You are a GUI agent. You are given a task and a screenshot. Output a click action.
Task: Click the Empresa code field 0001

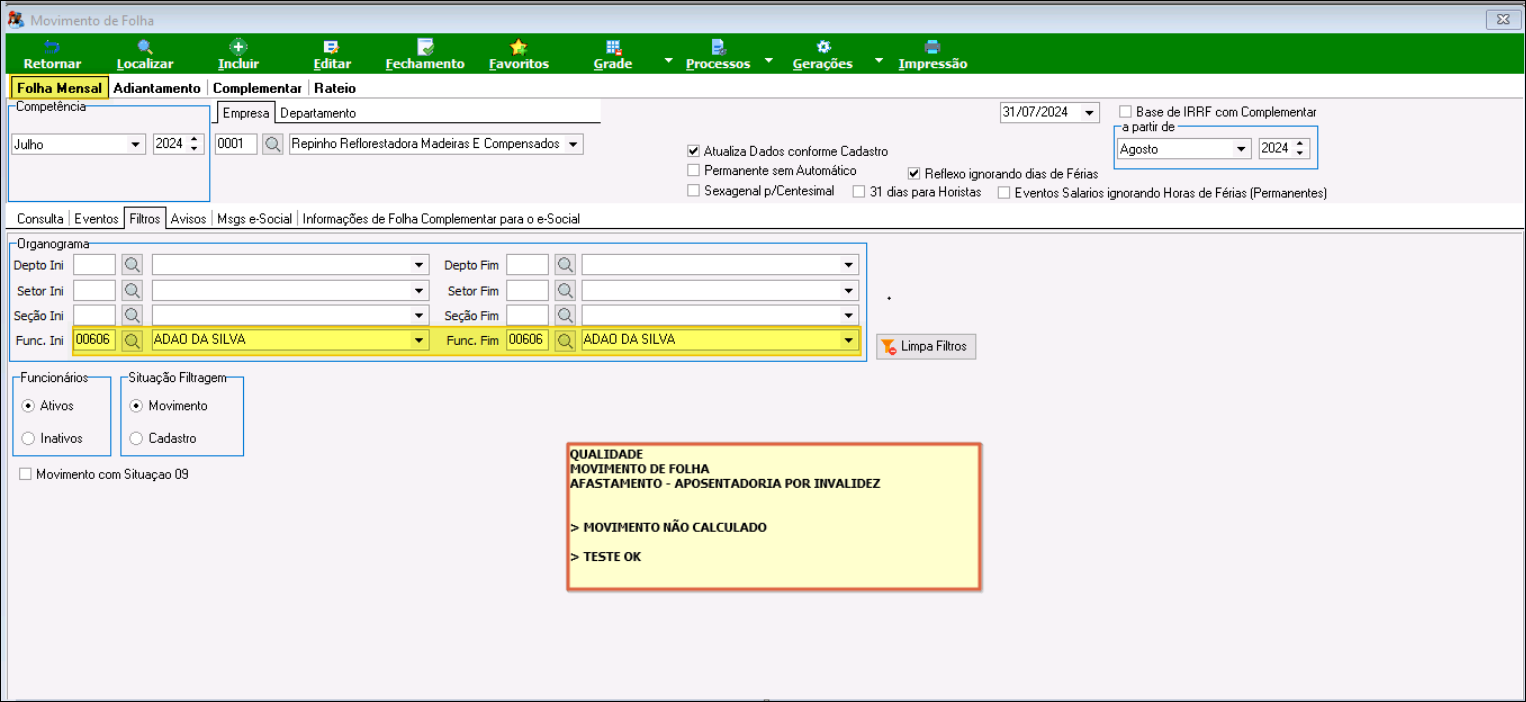pos(237,145)
